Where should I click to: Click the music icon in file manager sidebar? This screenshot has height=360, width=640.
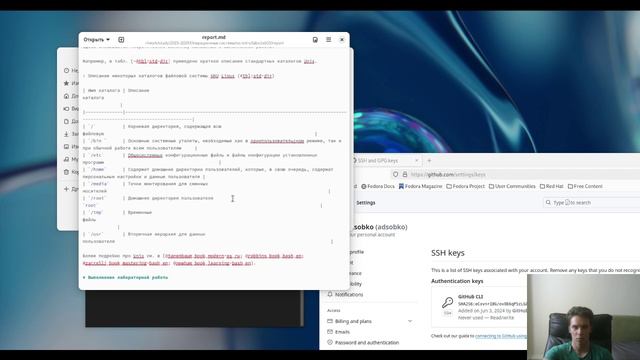[x=66, y=159]
